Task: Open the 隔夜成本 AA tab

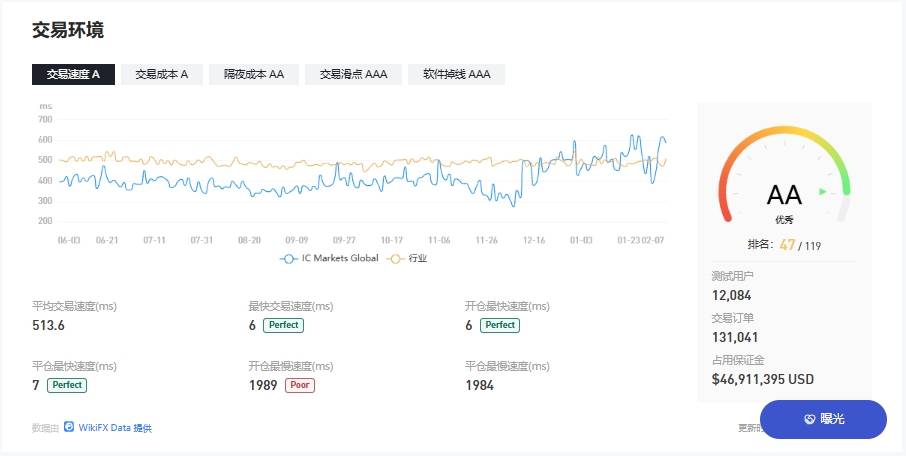Action: [254, 75]
